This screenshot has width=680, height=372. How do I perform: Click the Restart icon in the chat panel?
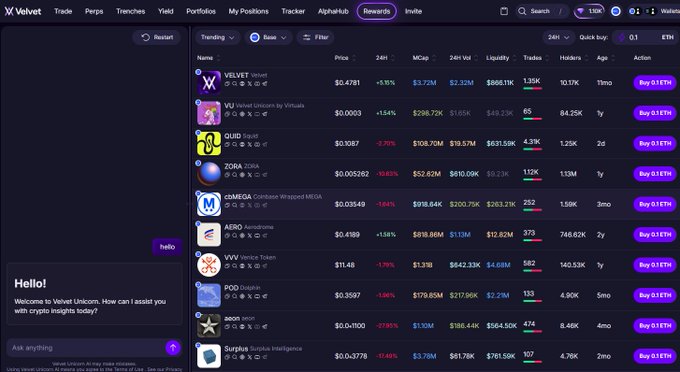coord(146,37)
